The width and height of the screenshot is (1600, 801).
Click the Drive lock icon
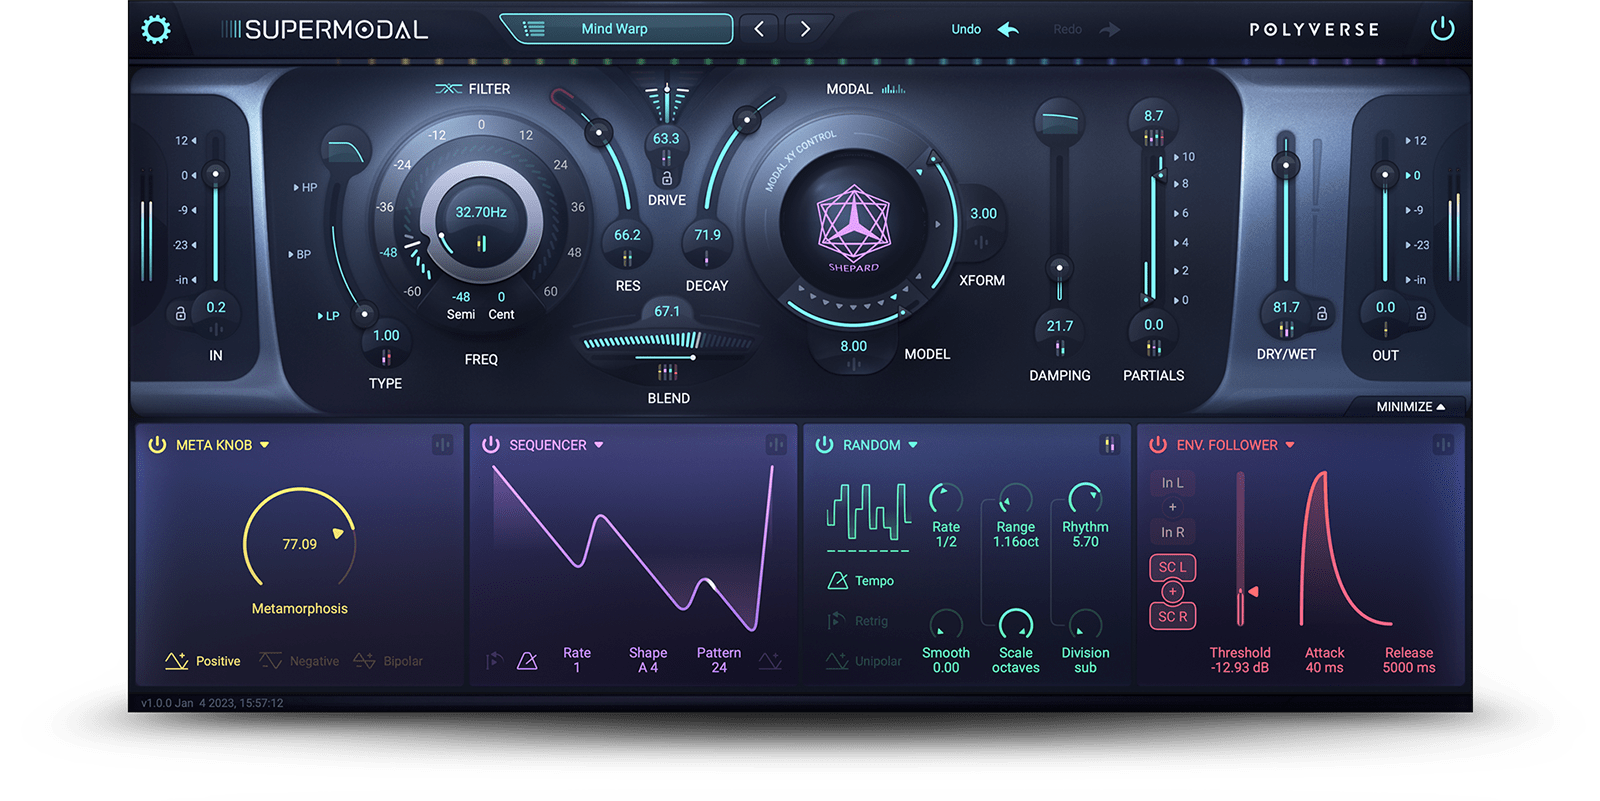click(666, 178)
